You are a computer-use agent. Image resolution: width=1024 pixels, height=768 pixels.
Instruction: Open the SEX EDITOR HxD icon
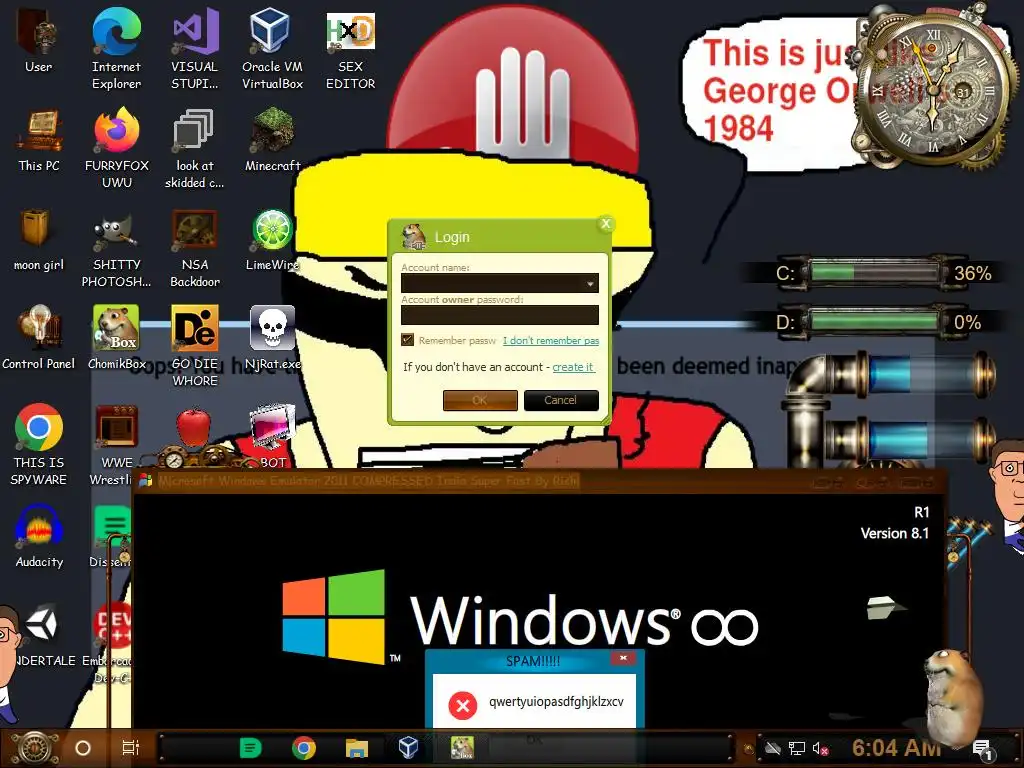click(x=351, y=48)
